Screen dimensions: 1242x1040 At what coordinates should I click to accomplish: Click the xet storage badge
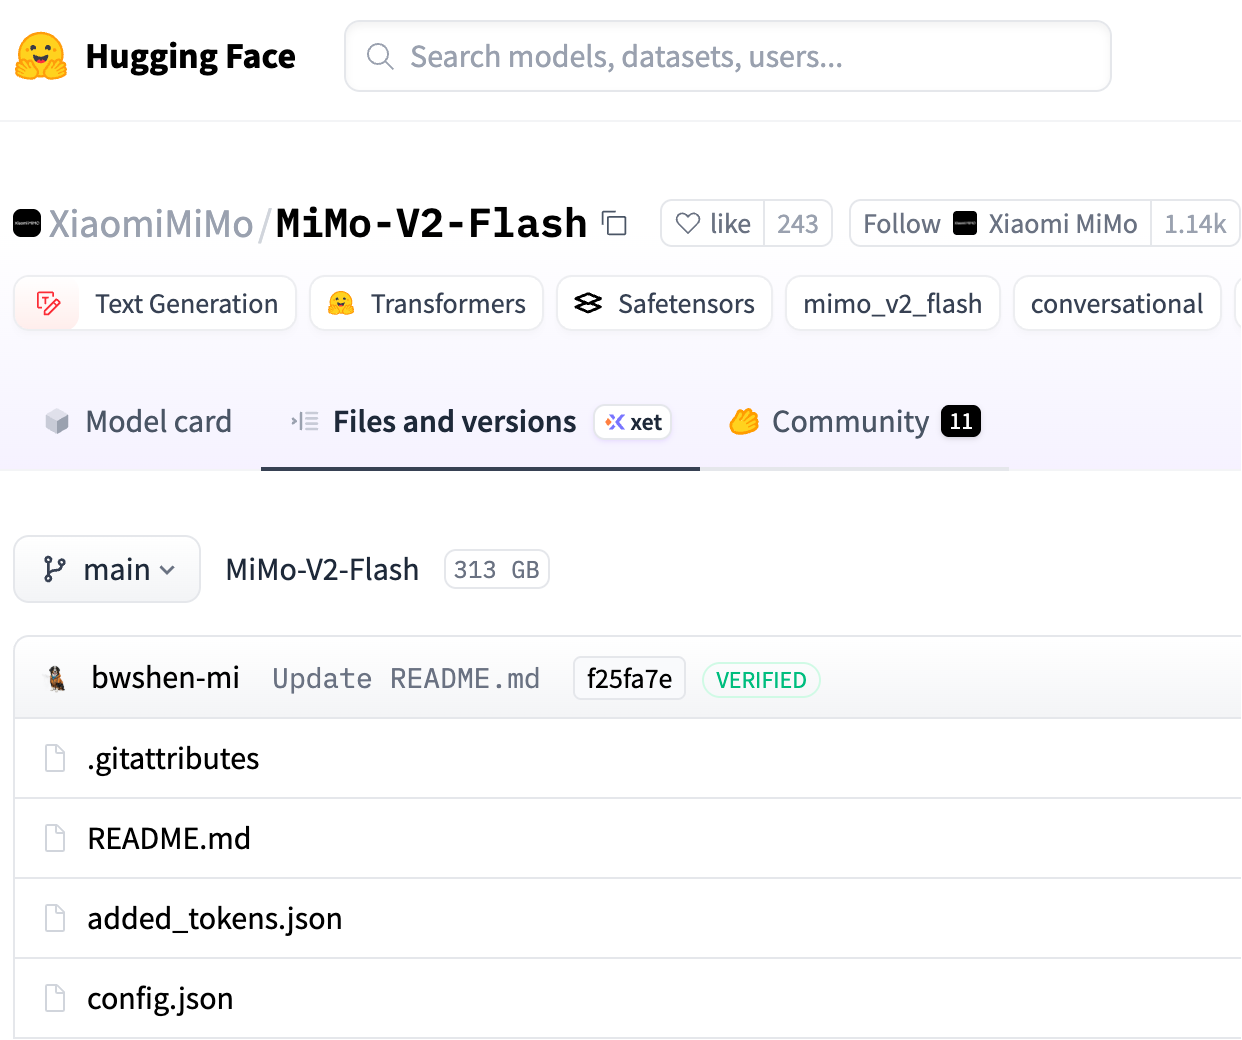pyautogui.click(x=634, y=422)
